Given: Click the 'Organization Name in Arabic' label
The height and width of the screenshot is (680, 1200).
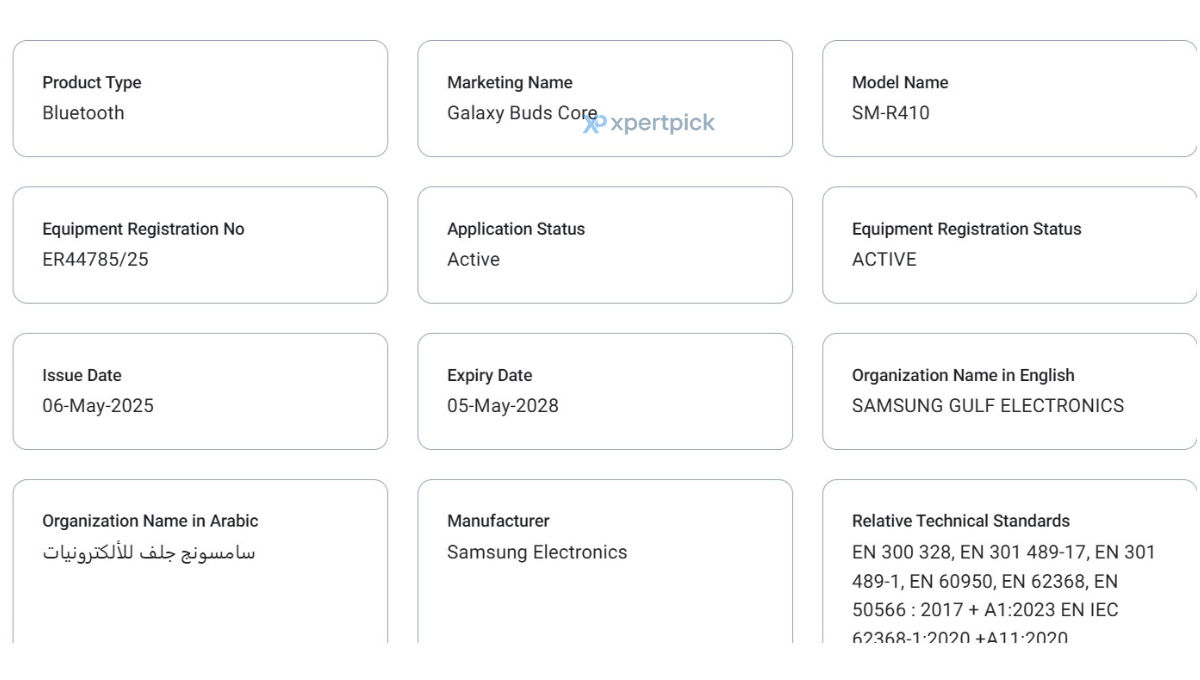Looking at the screenshot, I should click(150, 521).
